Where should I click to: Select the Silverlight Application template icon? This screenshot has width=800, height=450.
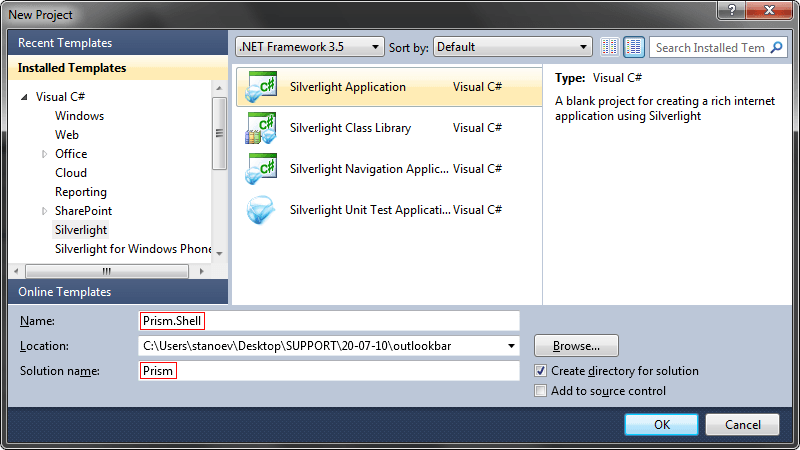[261, 87]
